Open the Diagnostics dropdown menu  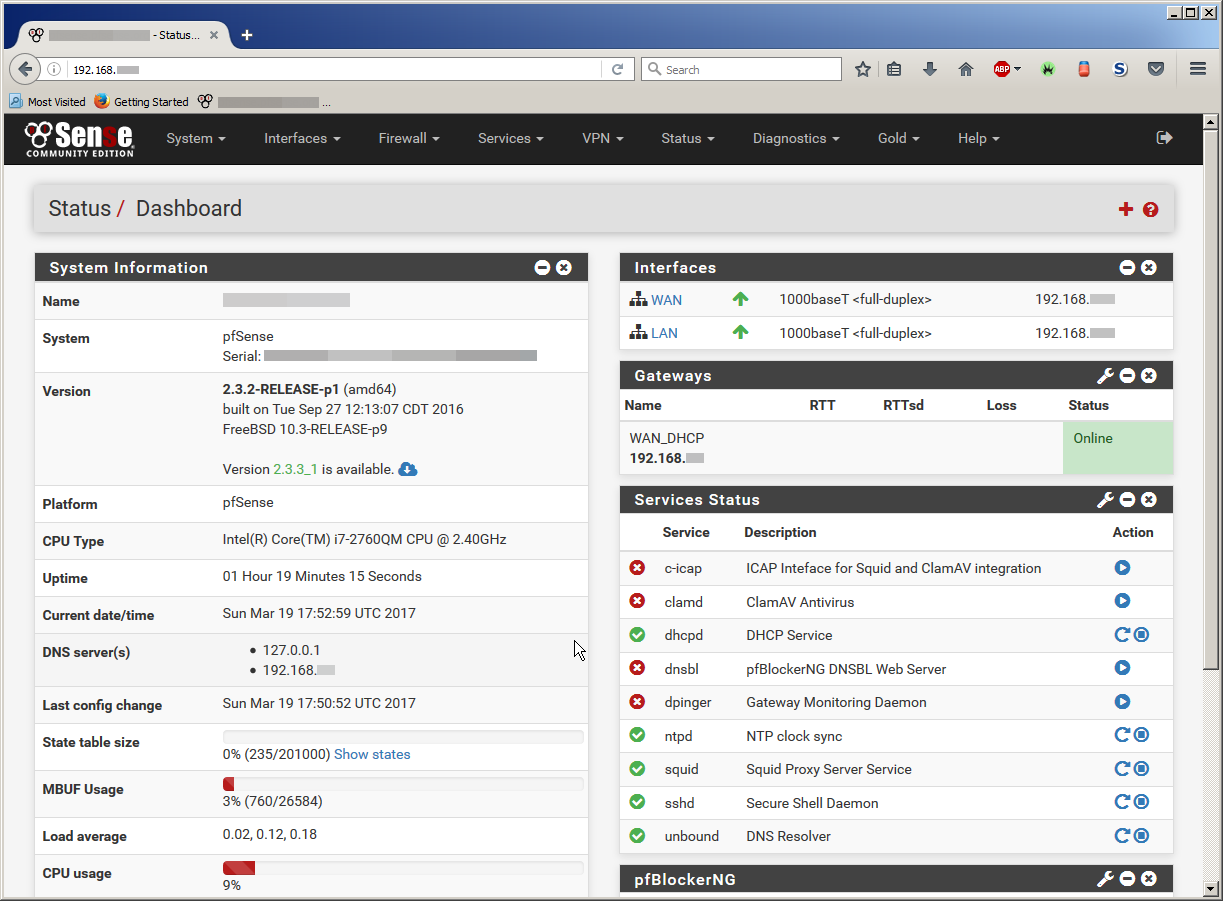796,138
